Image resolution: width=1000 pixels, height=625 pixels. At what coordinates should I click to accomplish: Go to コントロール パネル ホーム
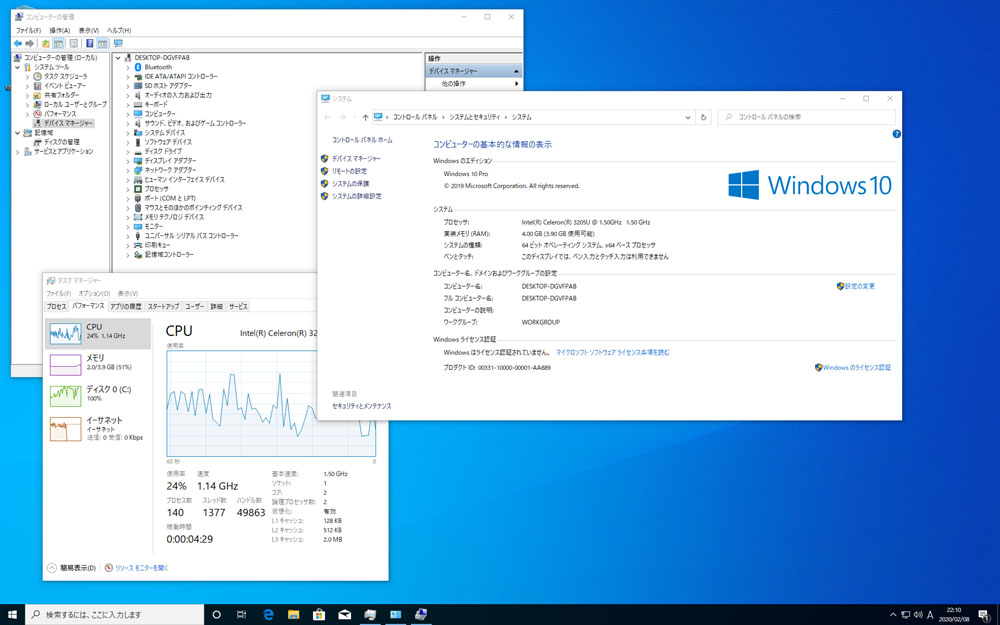click(362, 140)
